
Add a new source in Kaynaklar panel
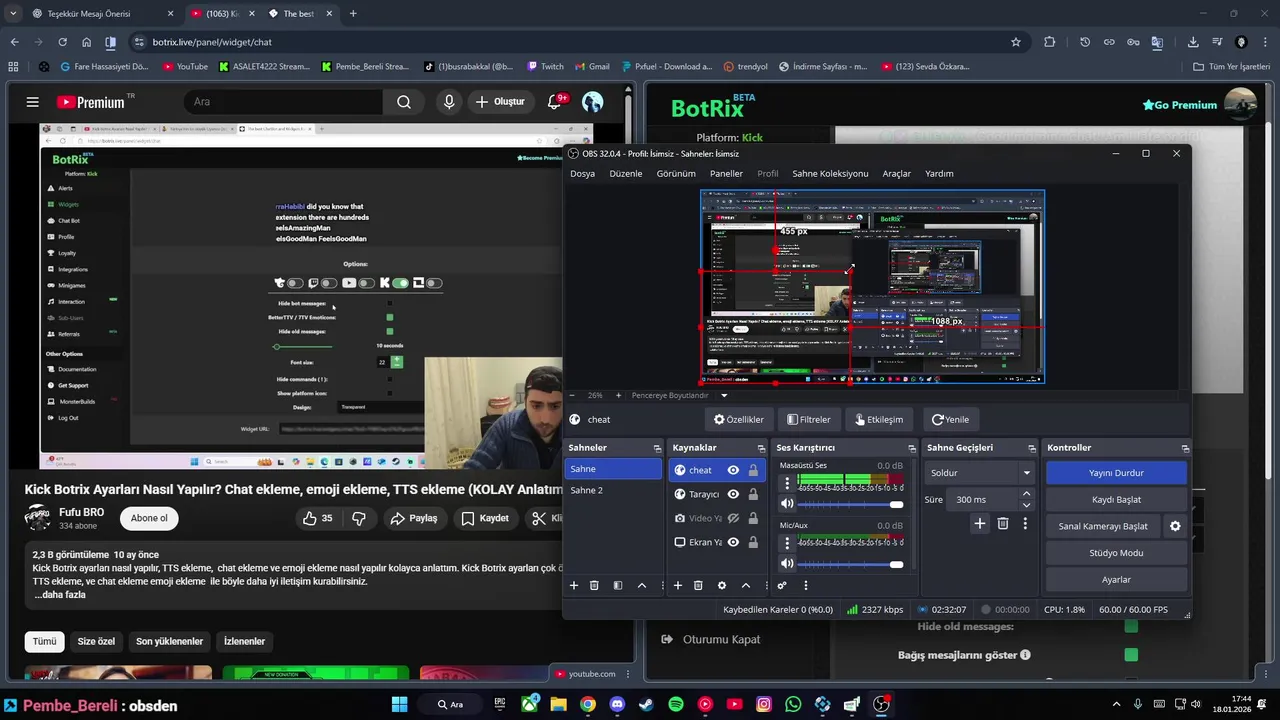point(678,585)
